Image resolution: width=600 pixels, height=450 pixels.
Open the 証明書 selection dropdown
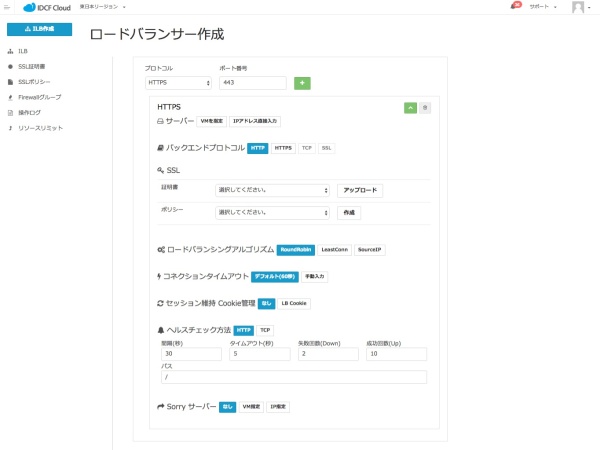[272, 190]
